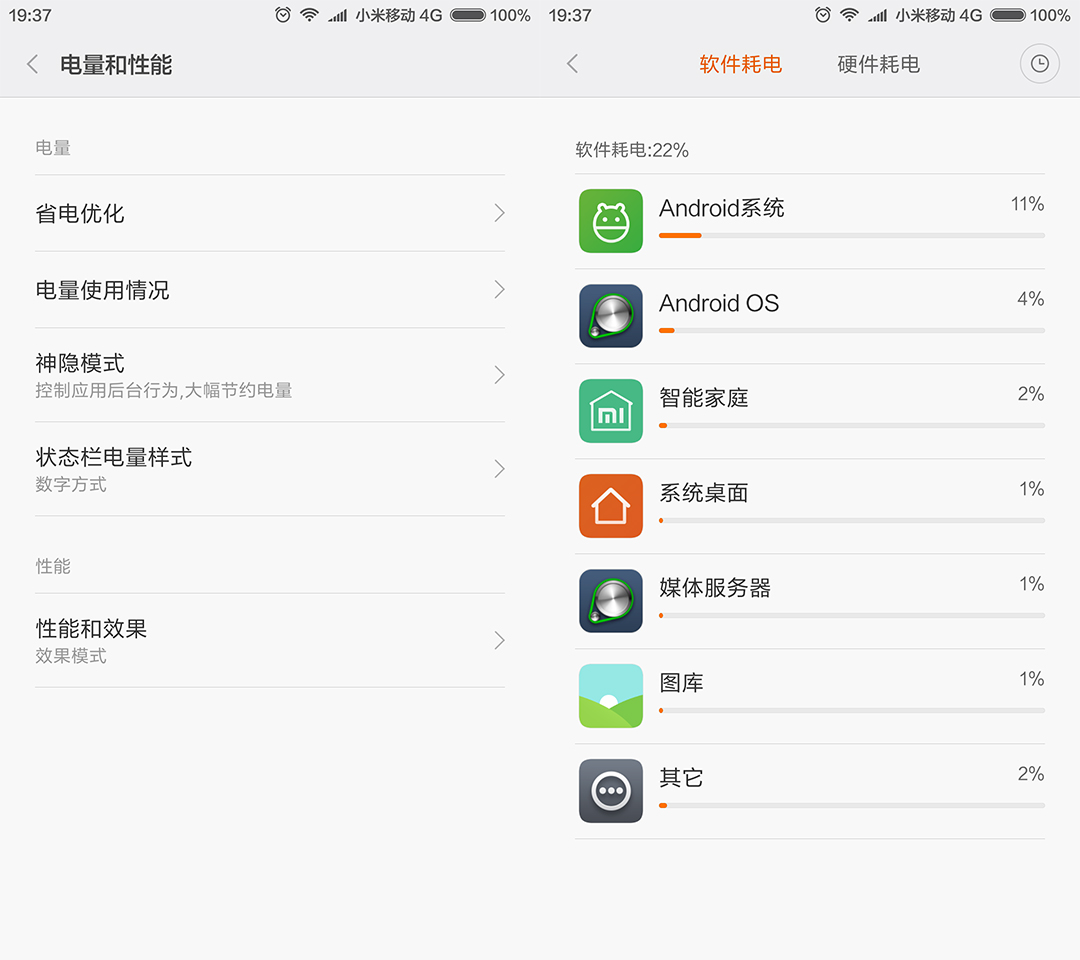Image resolution: width=1080 pixels, height=960 pixels.
Task: Tap back arrow beside 软件耗电 tab
Action: pyautogui.click(x=572, y=64)
